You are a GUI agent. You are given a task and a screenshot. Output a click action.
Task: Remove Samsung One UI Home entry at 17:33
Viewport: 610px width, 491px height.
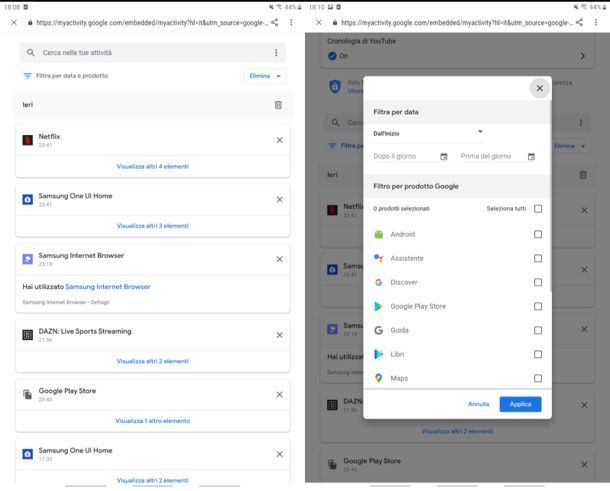pos(280,454)
